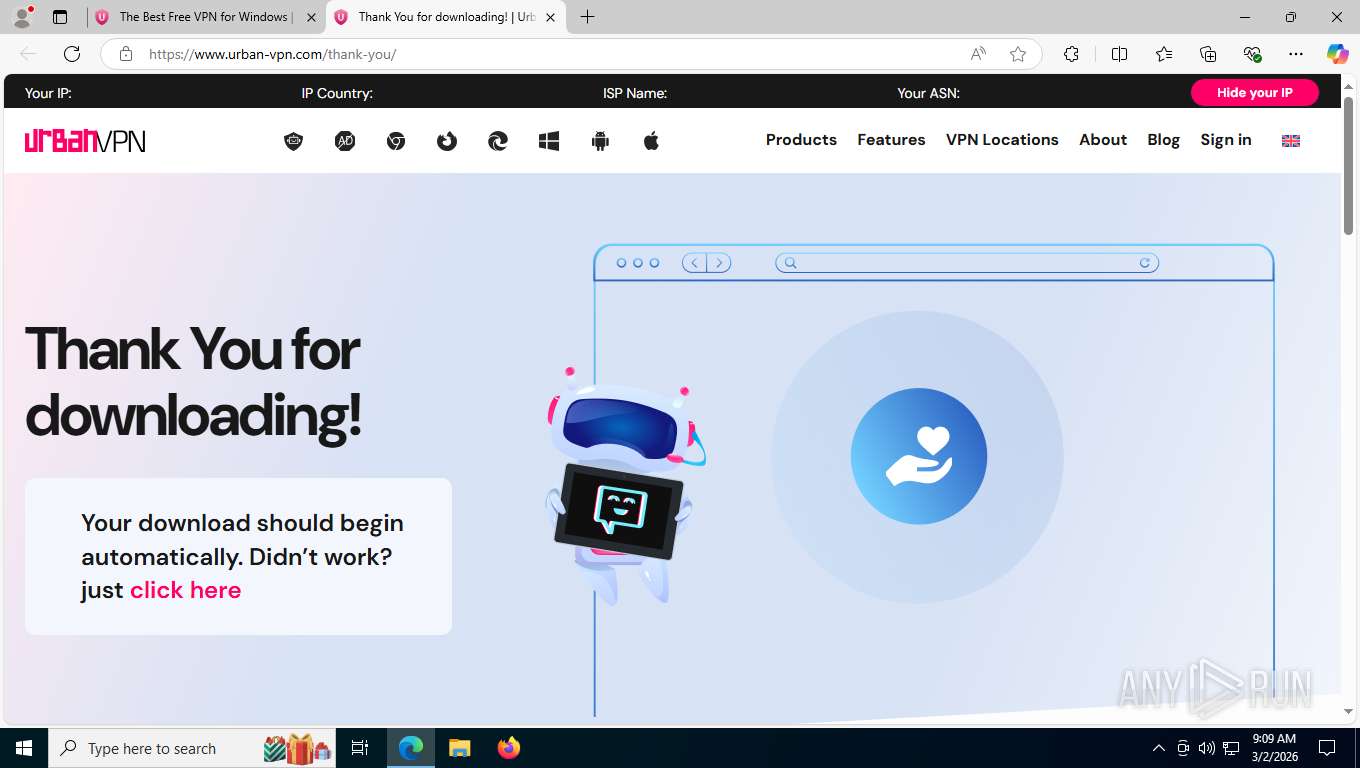The image size is (1360, 768).
Task: Open the Windows Start menu
Action: [24, 748]
